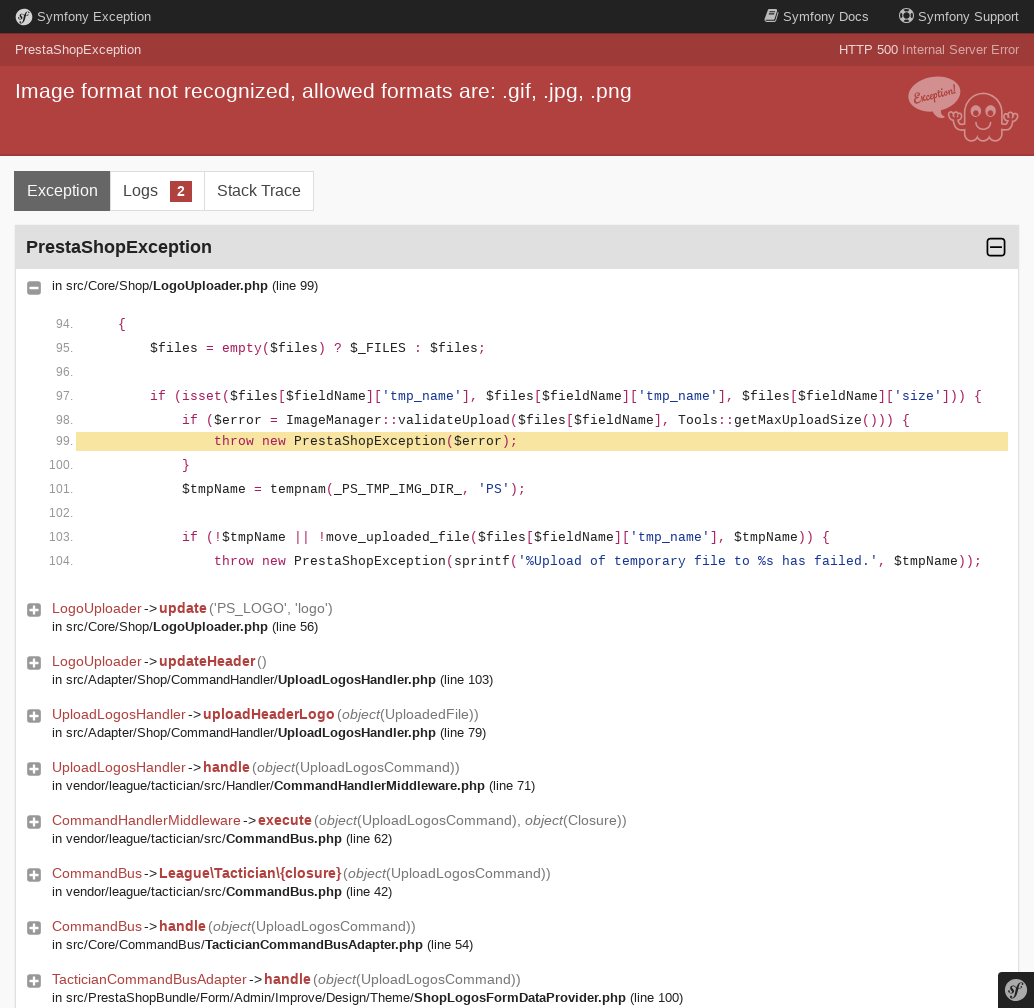Expand the LogoUploader->update trace entry
The width and height of the screenshot is (1034, 1008).
[34, 610]
